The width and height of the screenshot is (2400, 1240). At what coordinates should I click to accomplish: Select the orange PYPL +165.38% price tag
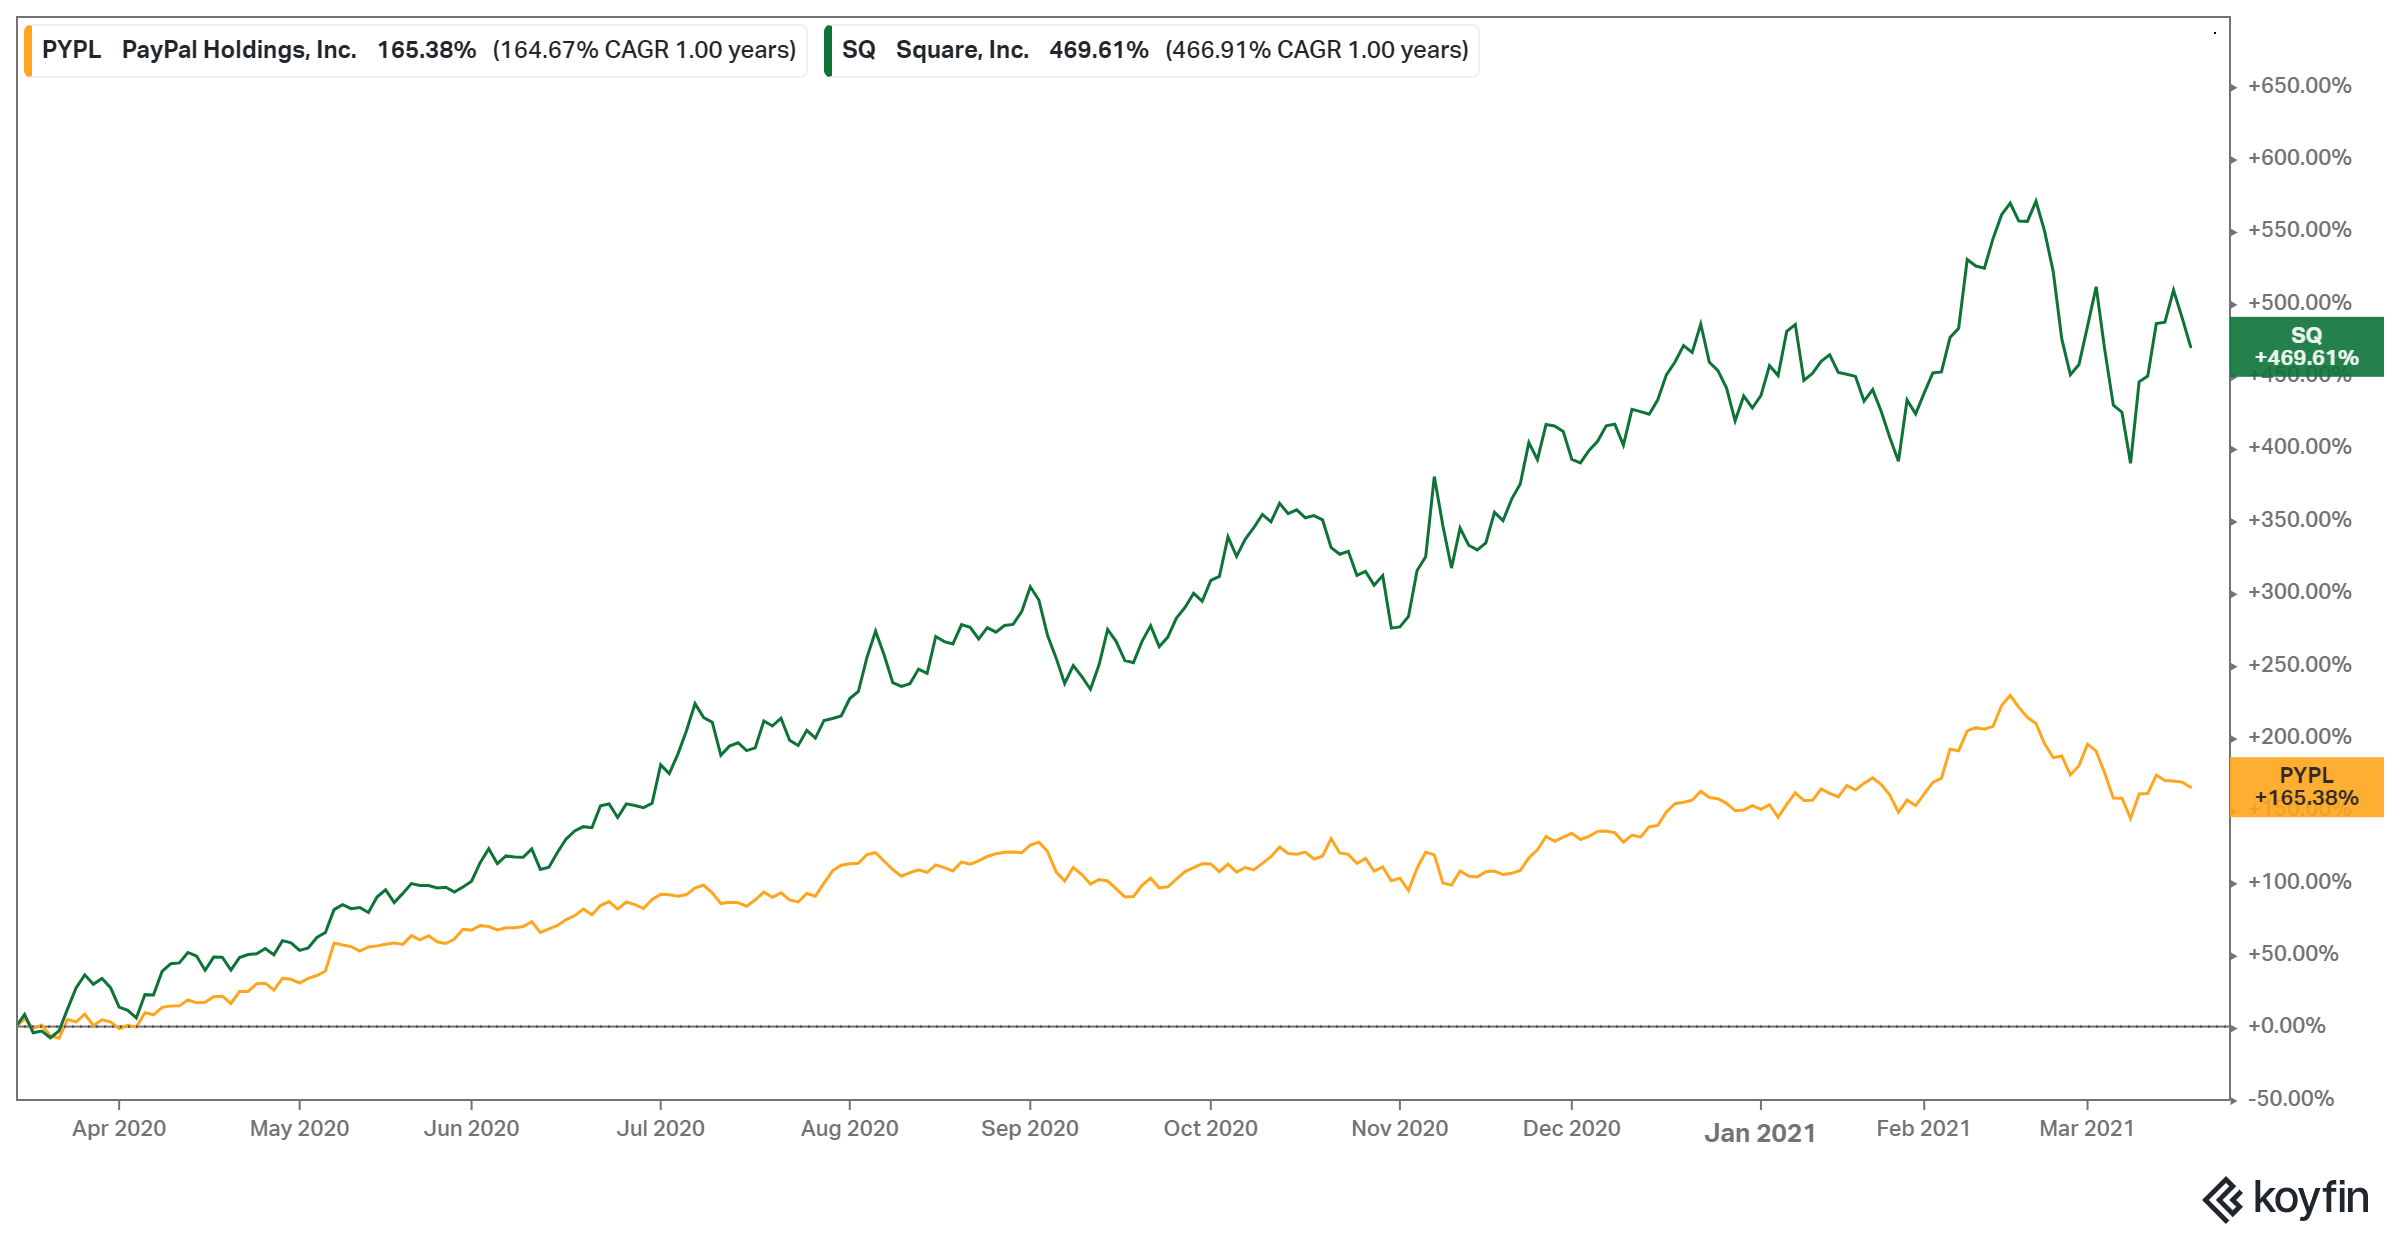[2306, 787]
